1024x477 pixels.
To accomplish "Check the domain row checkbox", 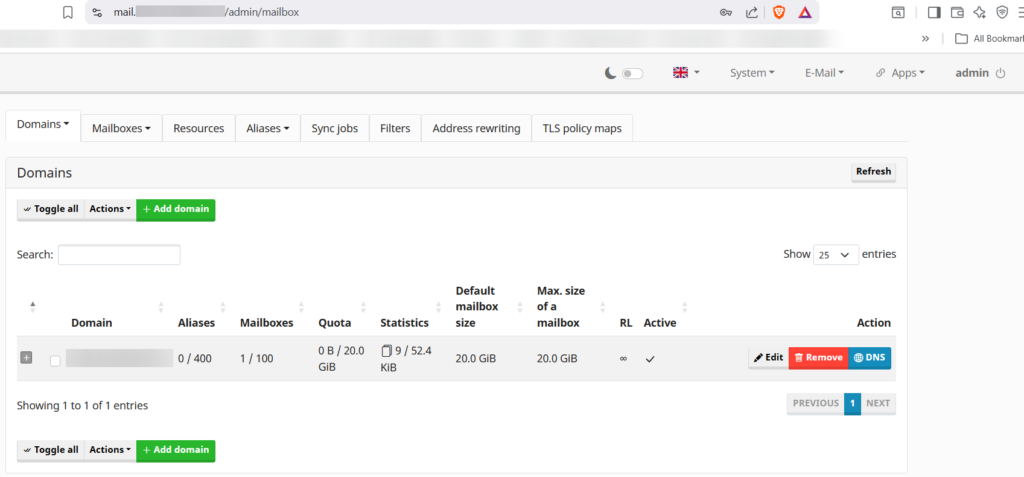I will tap(56, 360).
